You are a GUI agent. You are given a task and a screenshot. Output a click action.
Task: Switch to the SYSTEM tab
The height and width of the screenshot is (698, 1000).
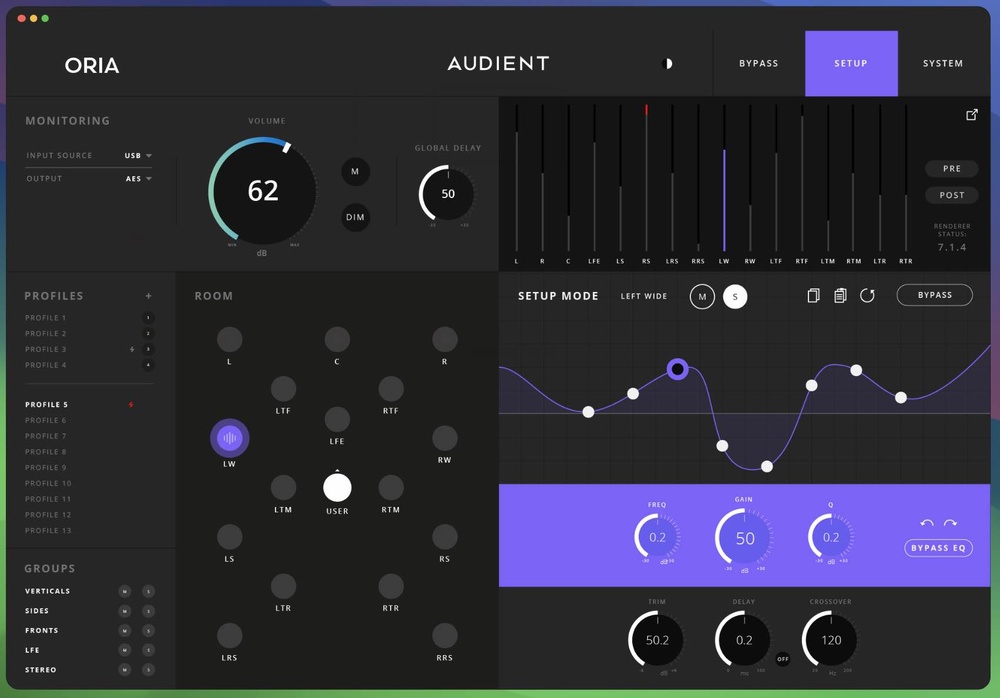pos(943,63)
